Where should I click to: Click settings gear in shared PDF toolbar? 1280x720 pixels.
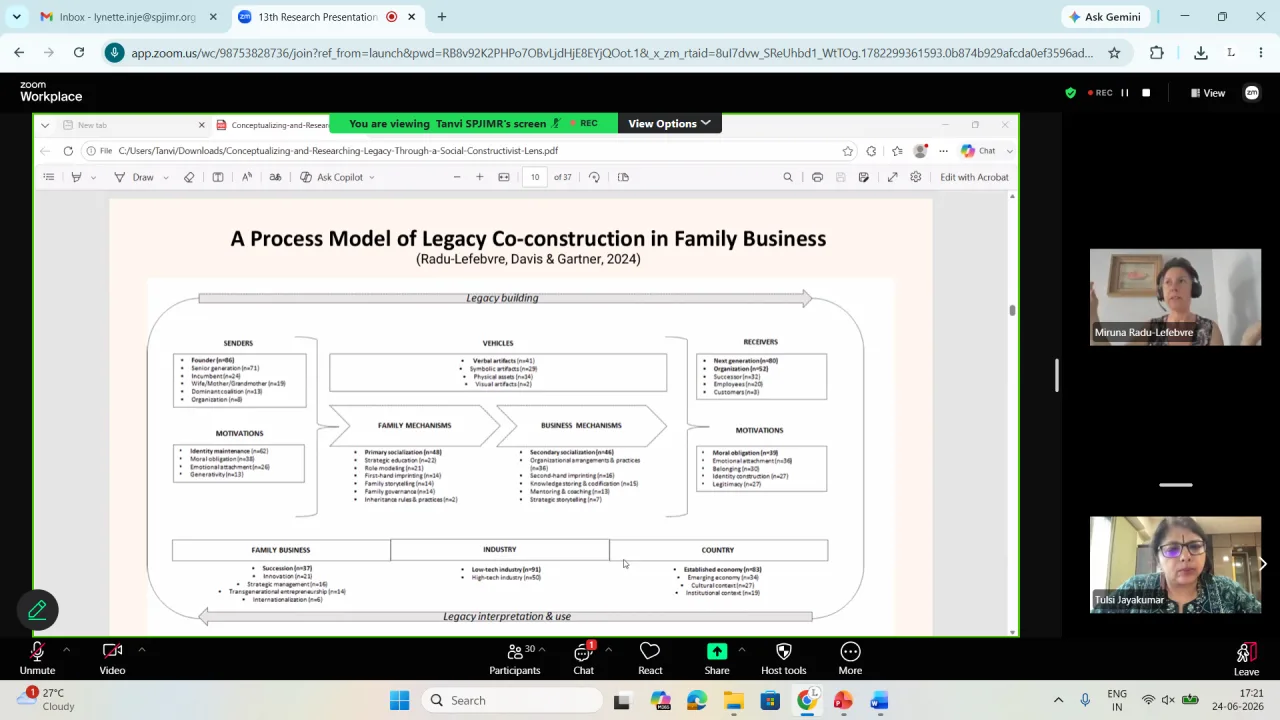915,177
